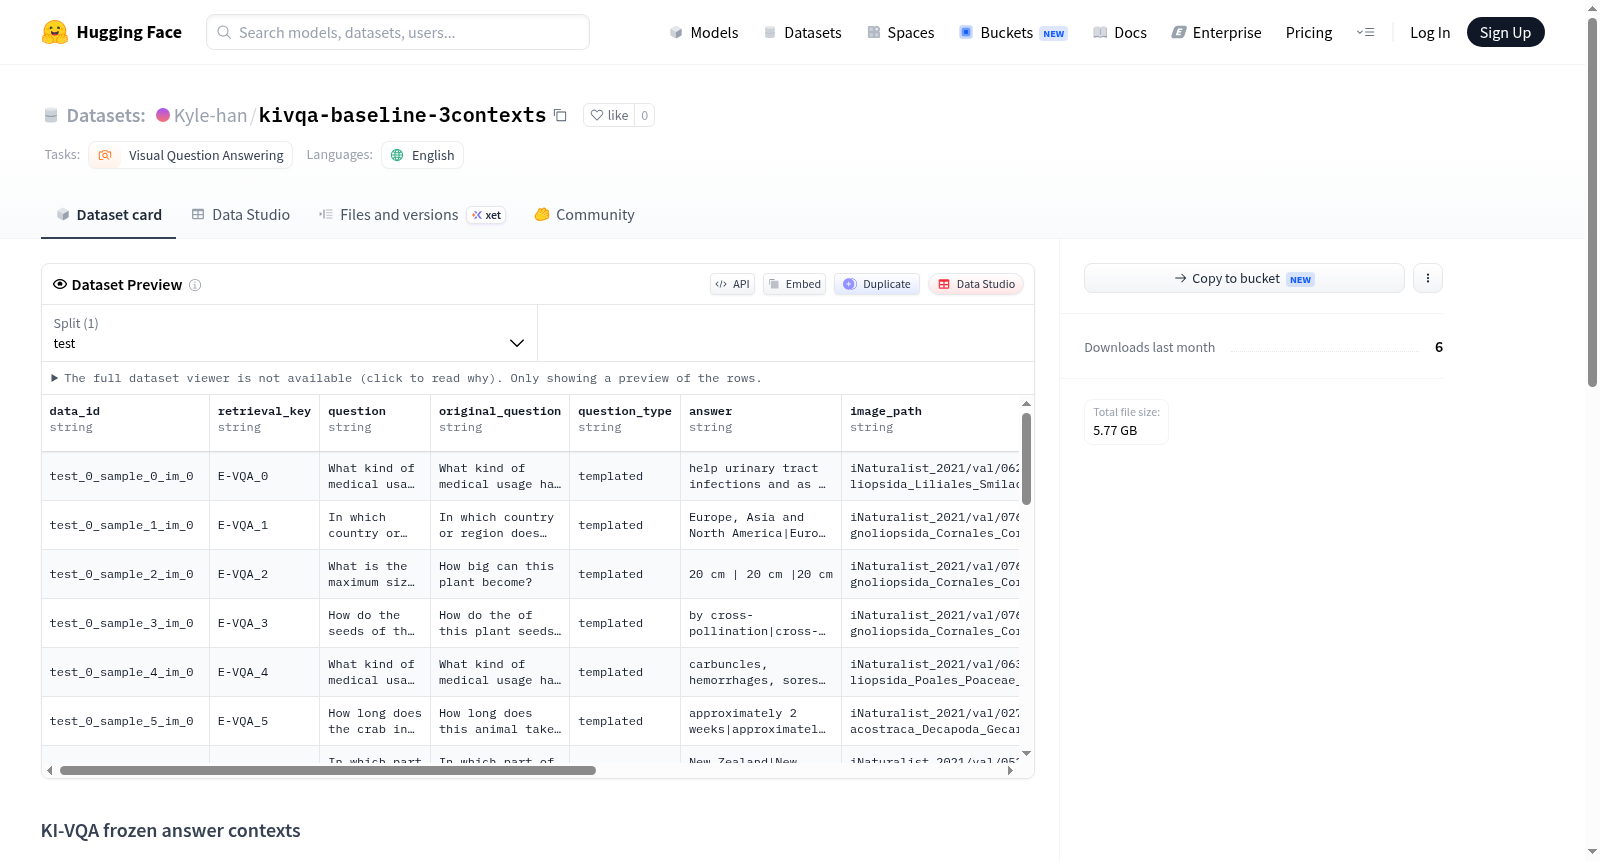Go to Spaces in top navigation

pyautogui.click(x=901, y=32)
